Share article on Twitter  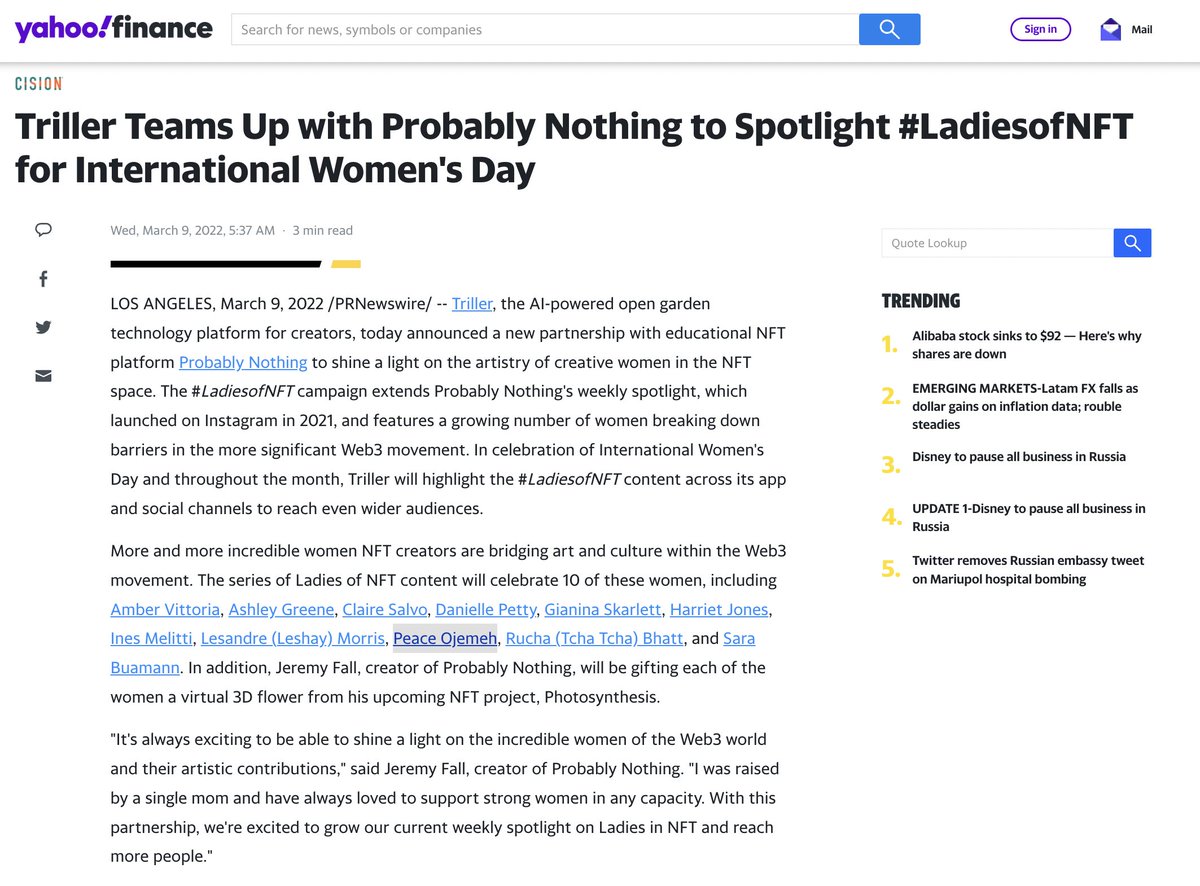[43, 327]
